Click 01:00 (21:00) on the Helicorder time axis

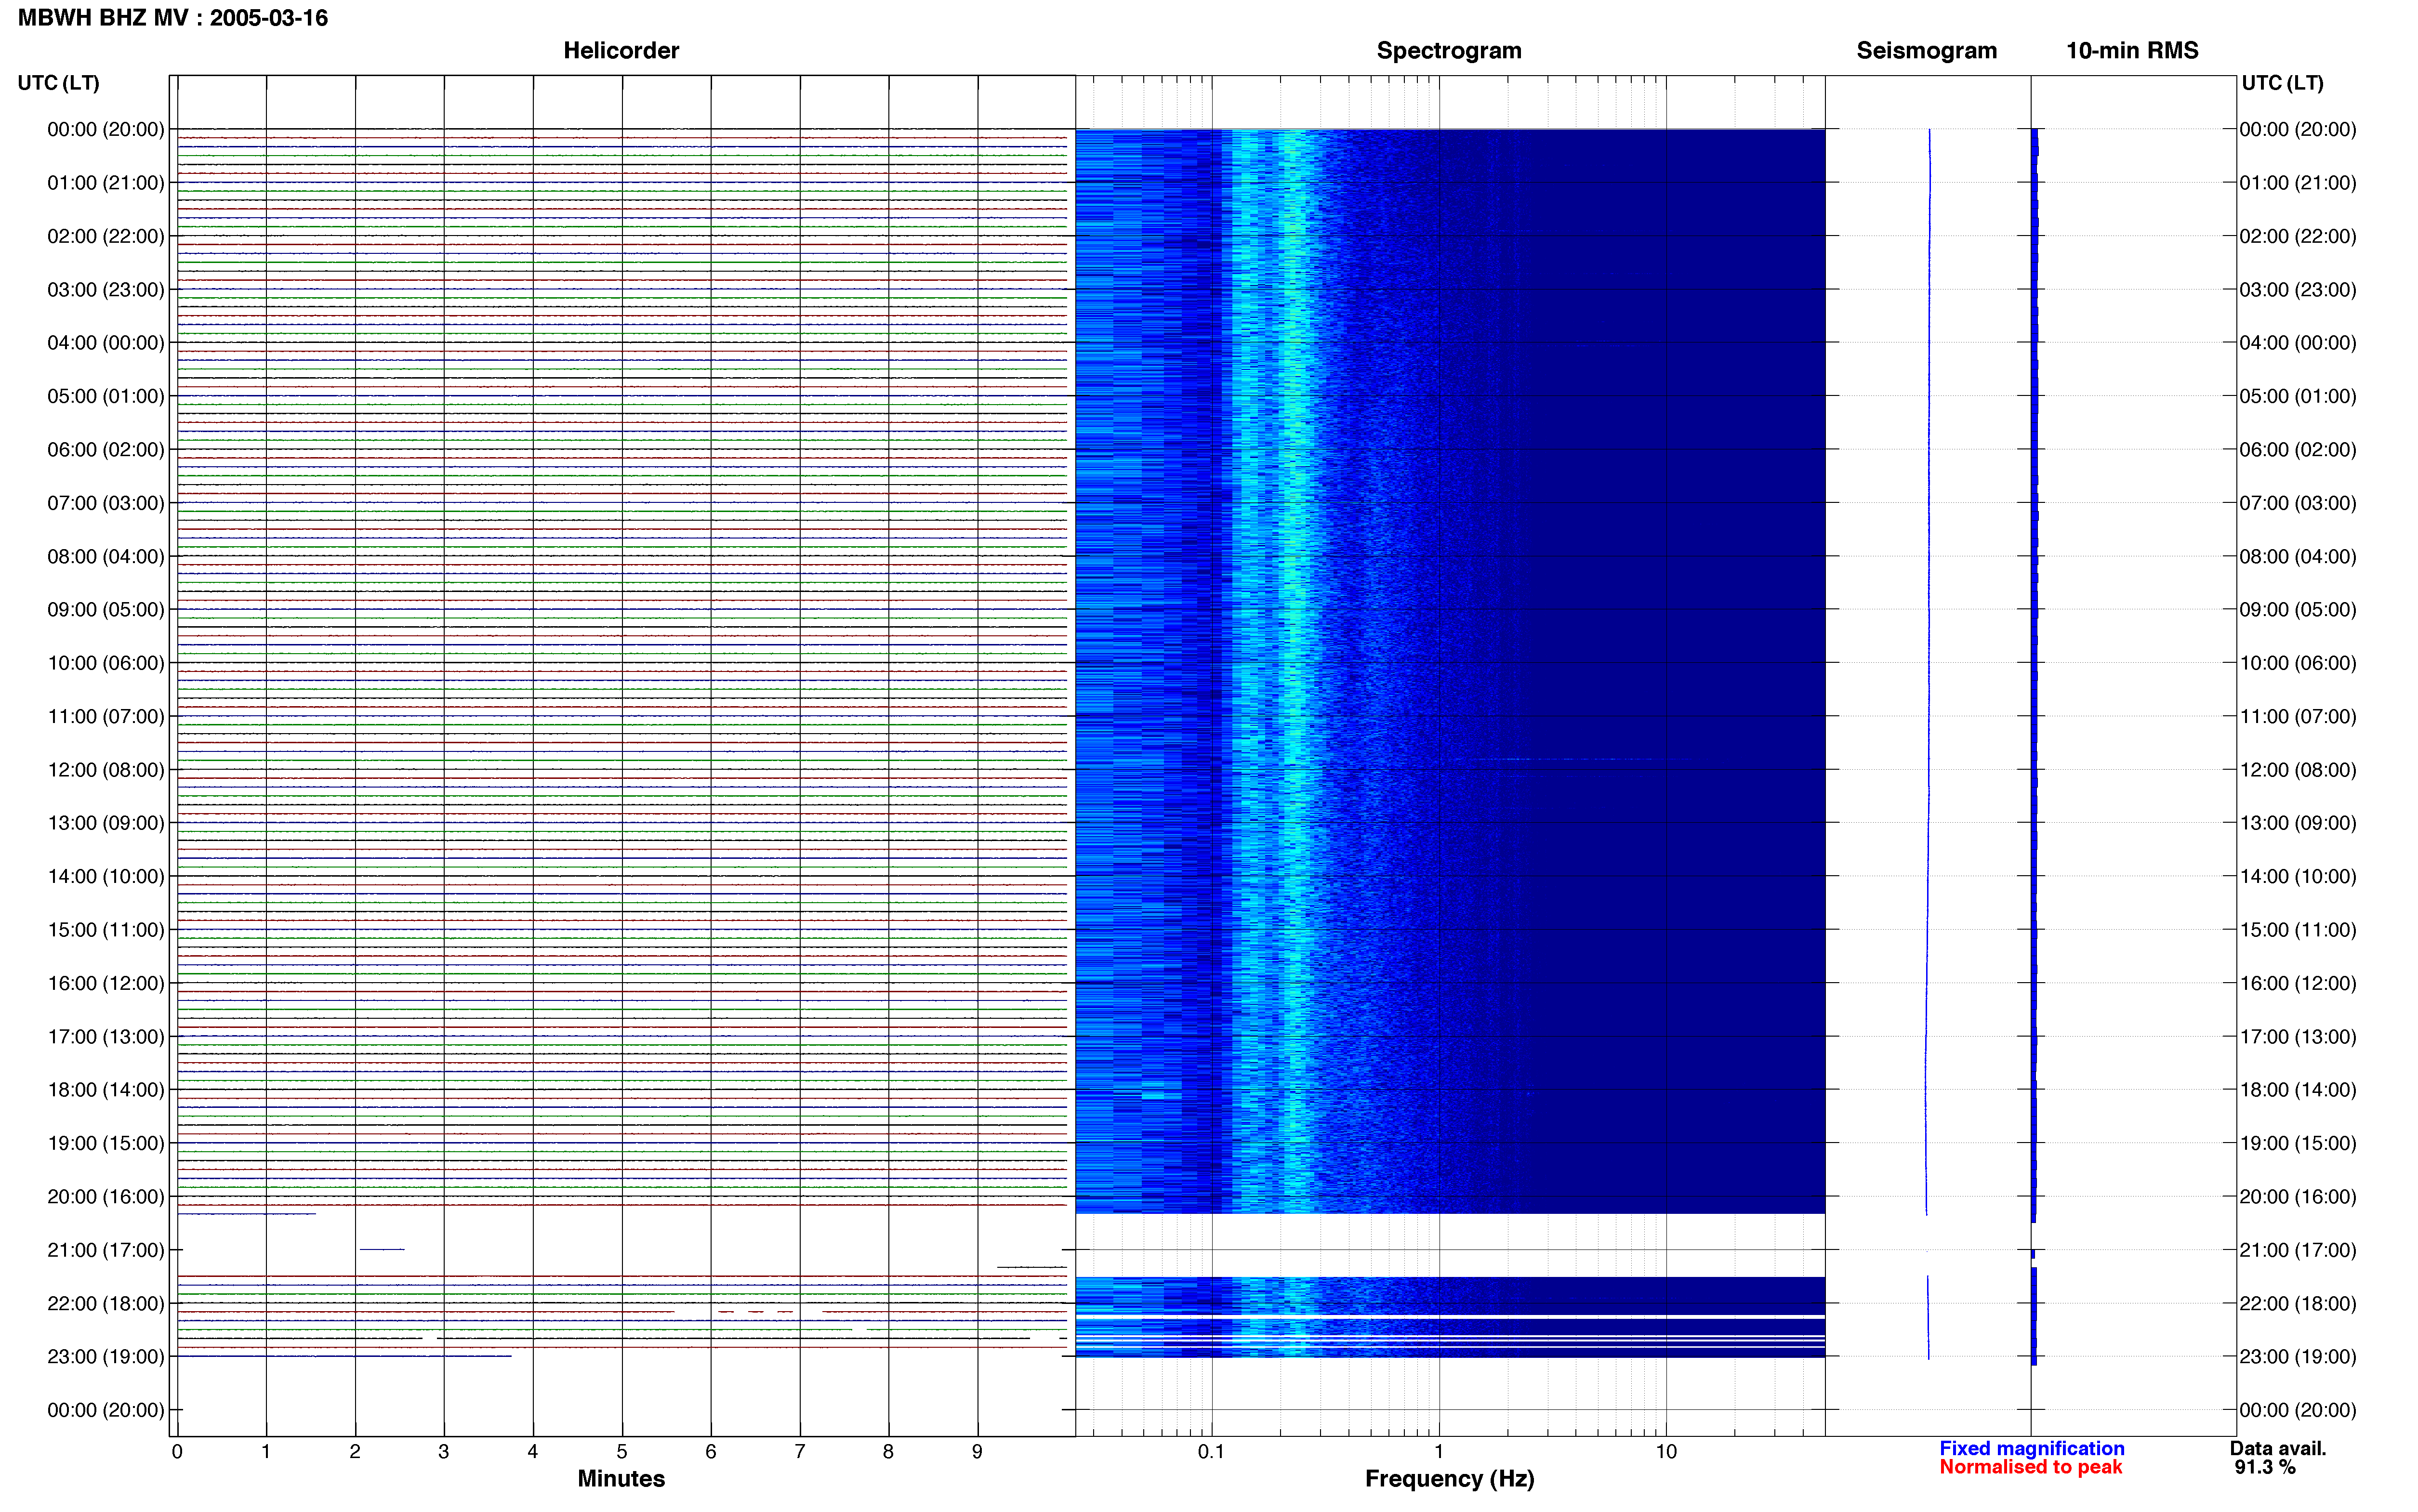pyautogui.click(x=106, y=183)
